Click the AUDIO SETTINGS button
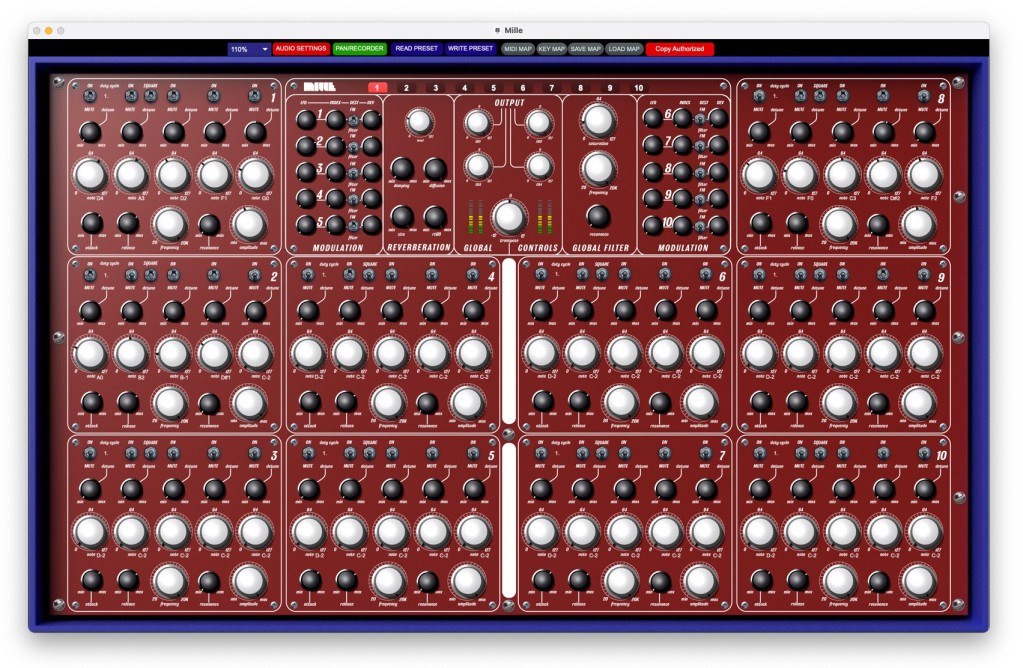This screenshot has height=668, width=1023. click(x=301, y=48)
